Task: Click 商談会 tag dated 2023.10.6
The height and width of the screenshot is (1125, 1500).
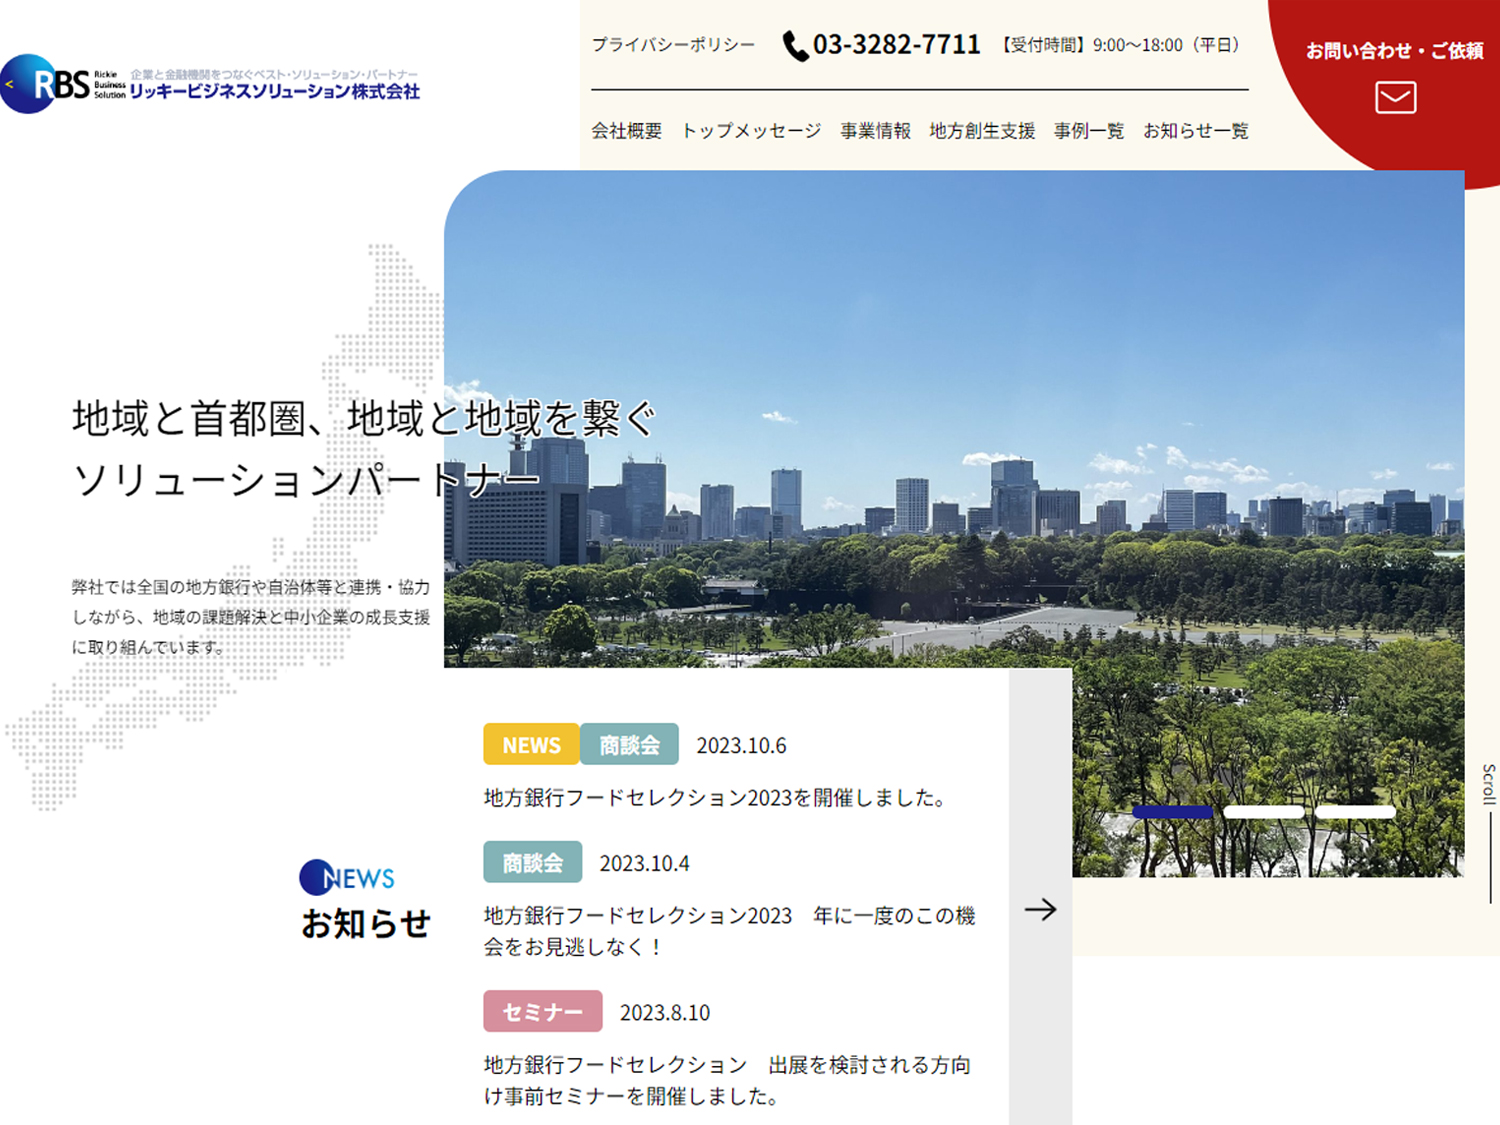Action: (x=629, y=744)
